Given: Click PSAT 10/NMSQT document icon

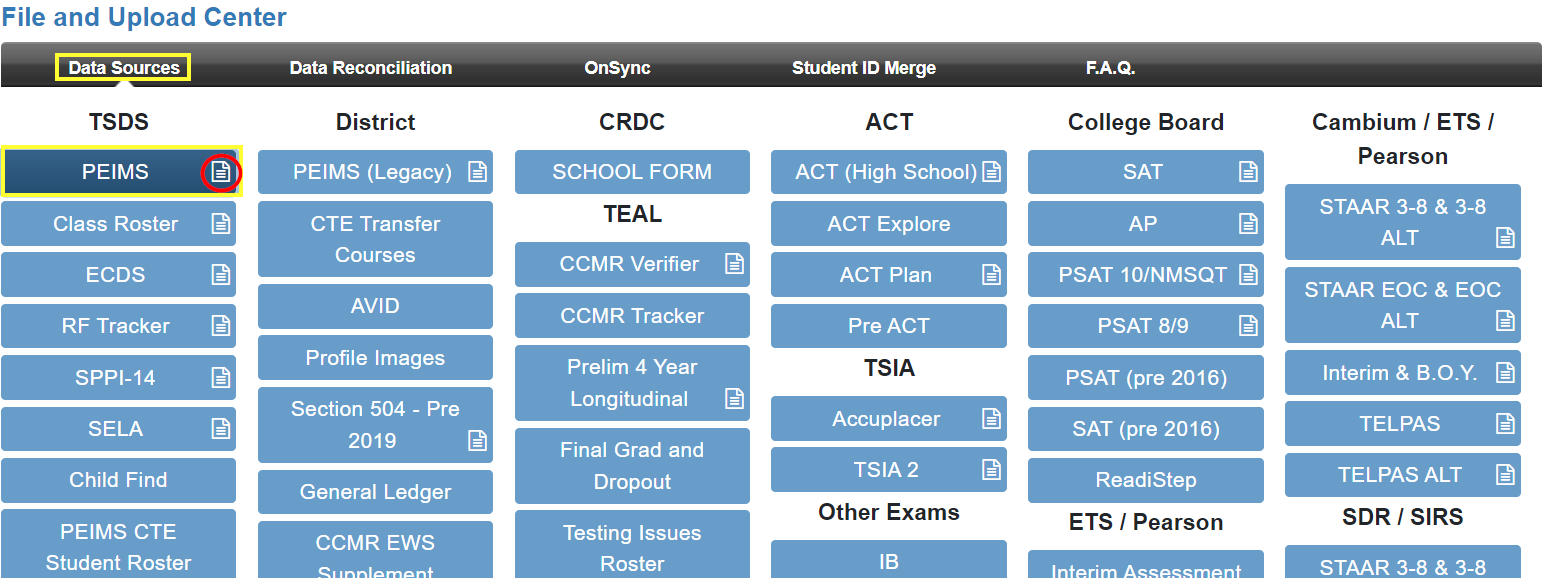Looking at the screenshot, I should [1248, 275].
